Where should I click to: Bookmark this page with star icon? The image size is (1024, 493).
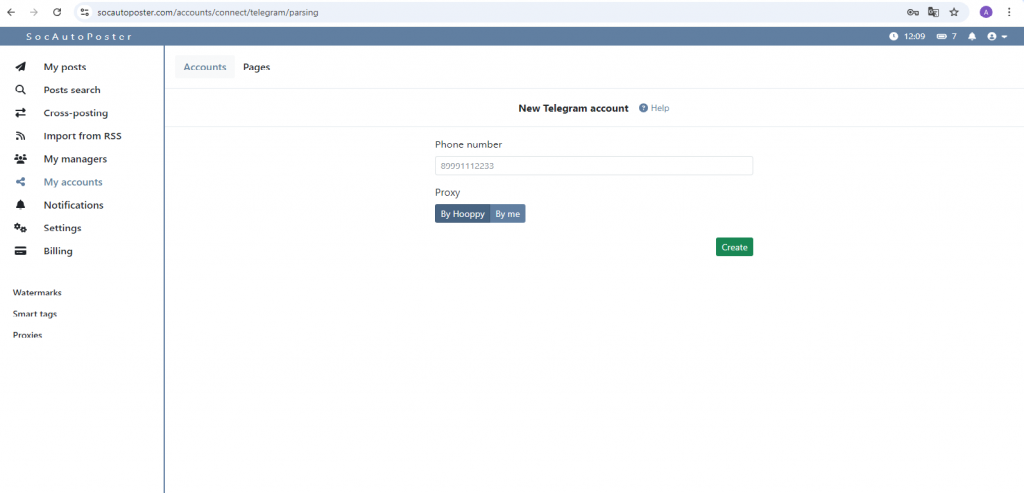pos(954,12)
